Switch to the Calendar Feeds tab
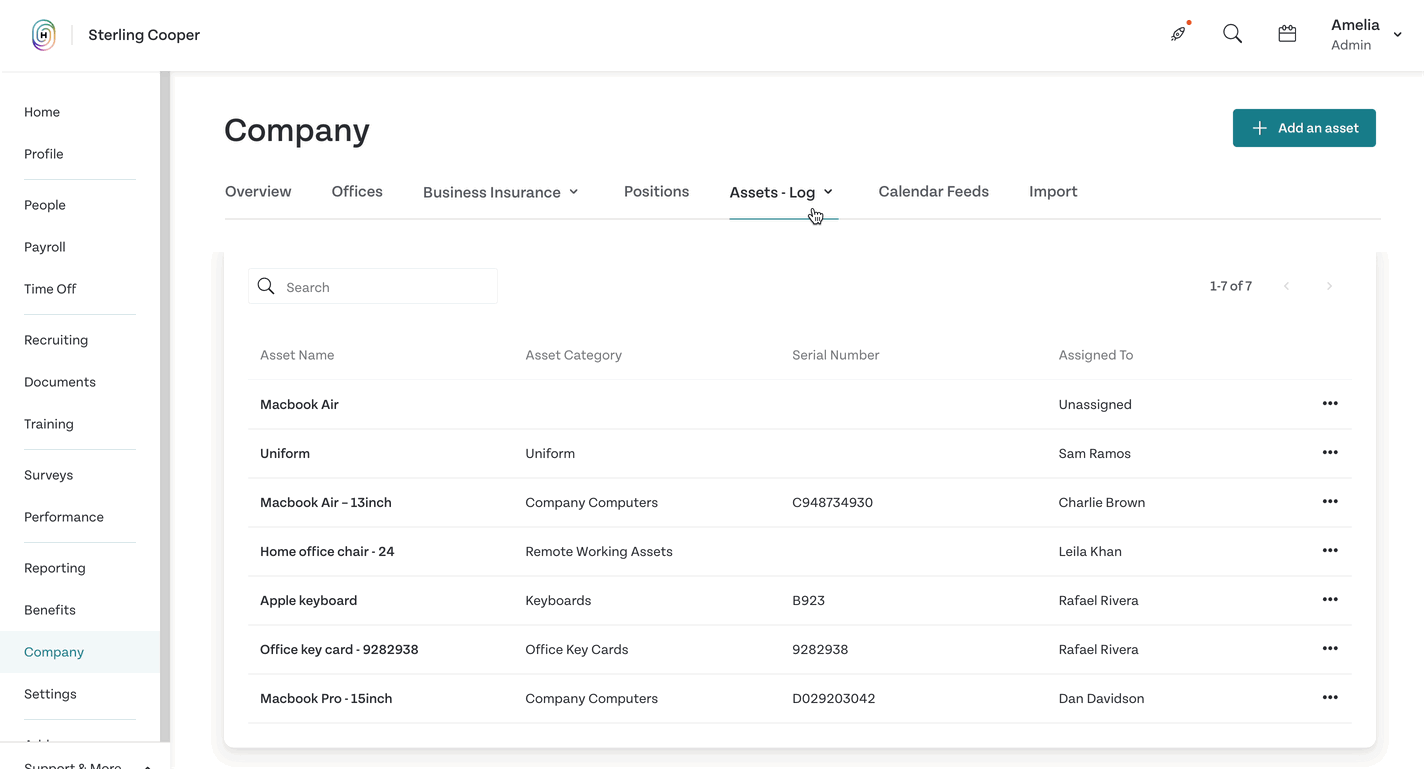 [933, 192]
